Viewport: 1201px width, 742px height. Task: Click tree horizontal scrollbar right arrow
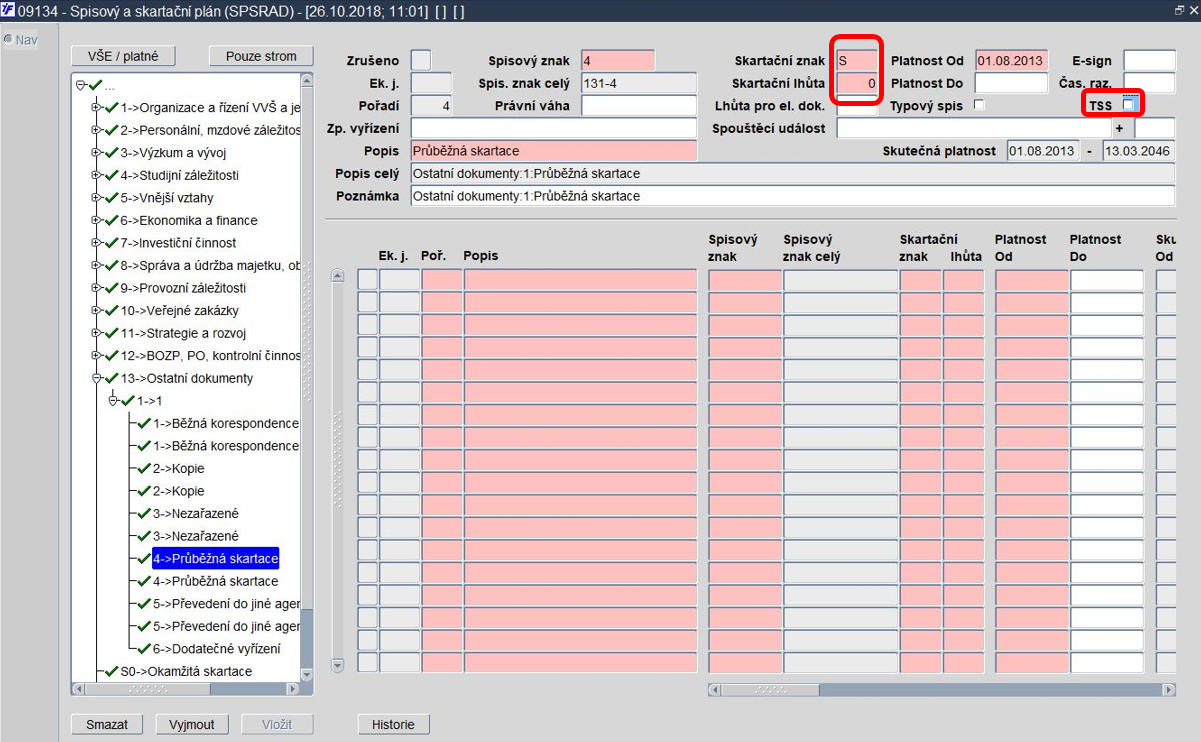point(293,689)
